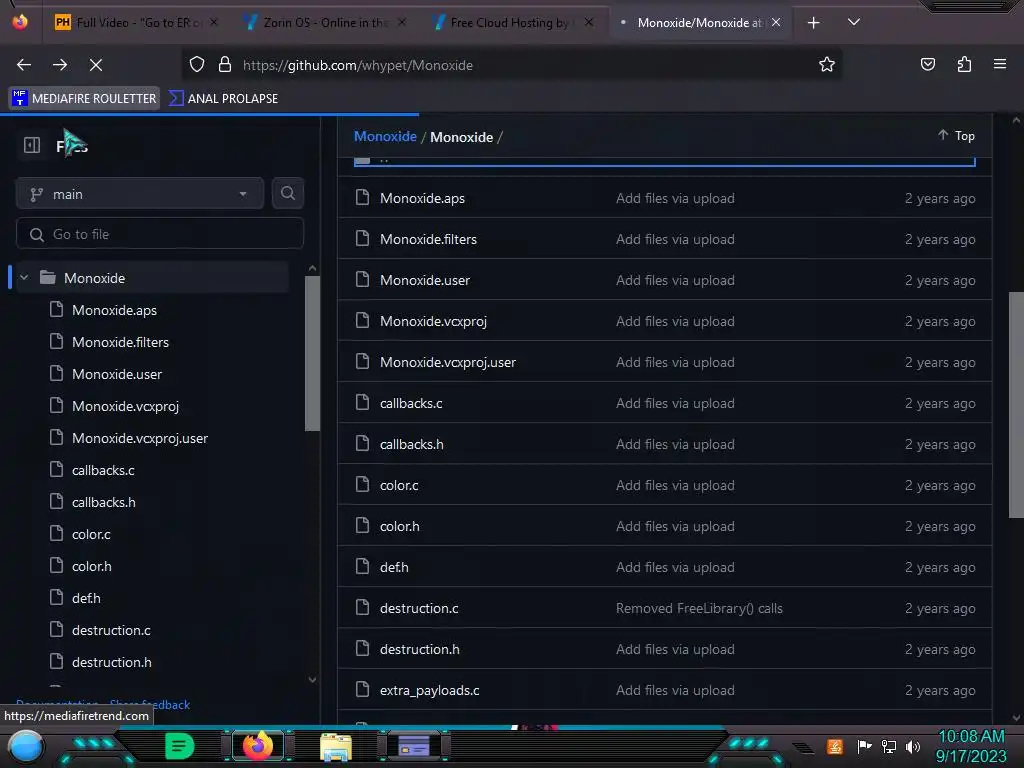Open the Firefox hamburger menu
The height and width of the screenshot is (768, 1024).
[x=1000, y=64]
